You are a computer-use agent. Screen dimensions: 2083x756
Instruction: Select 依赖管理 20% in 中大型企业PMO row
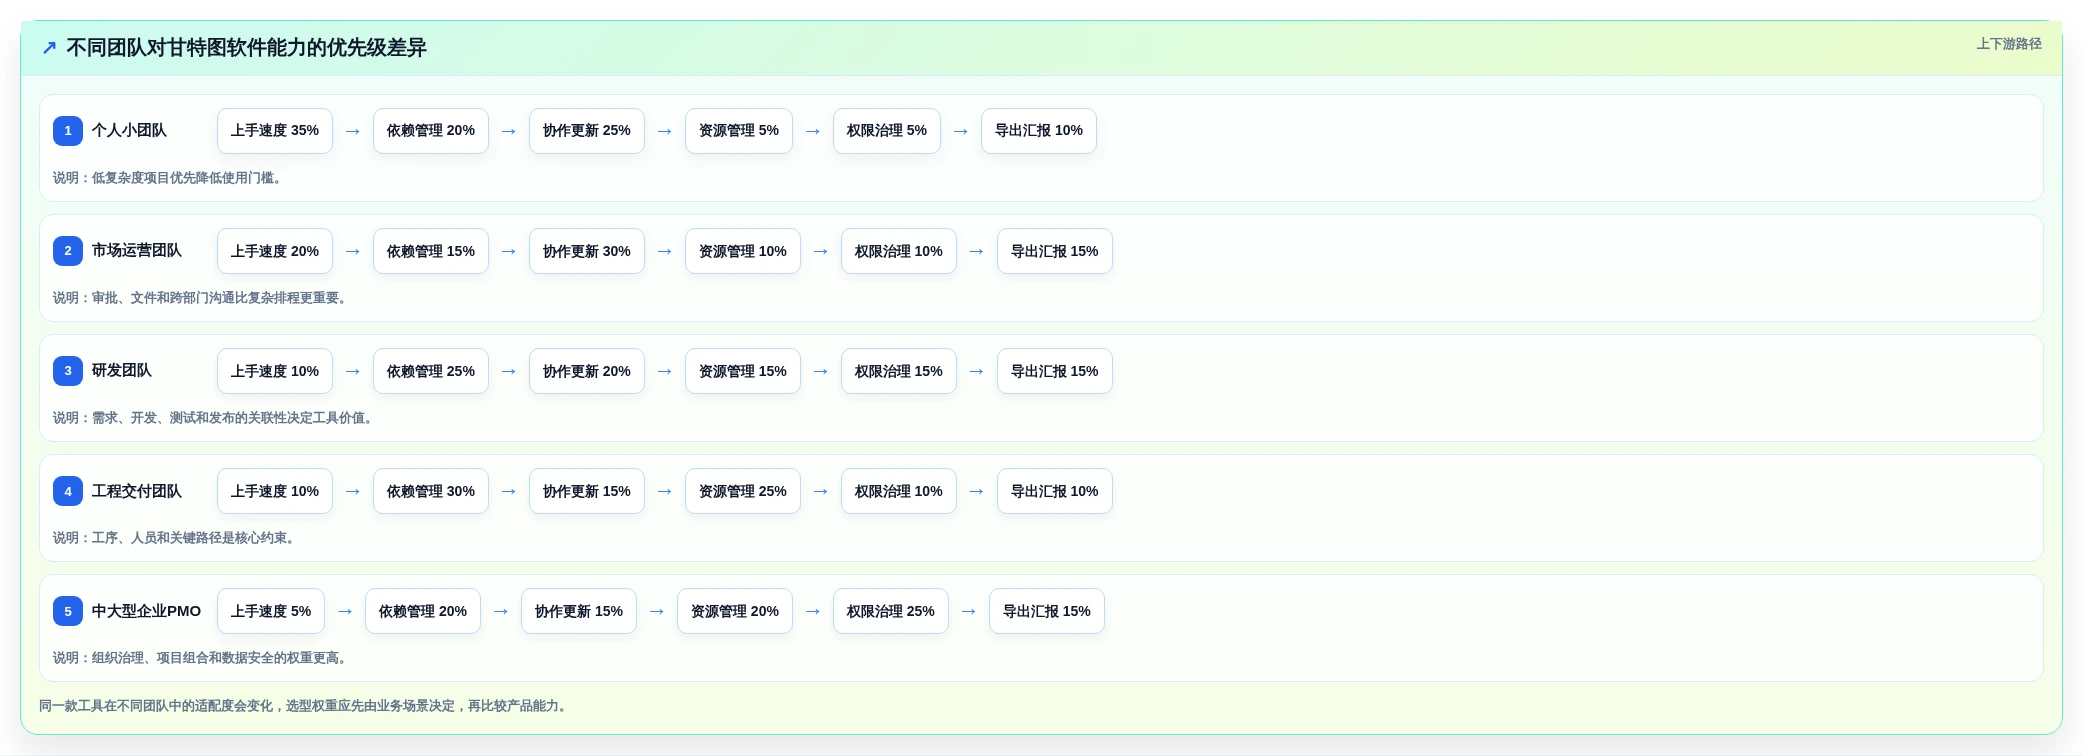423,611
